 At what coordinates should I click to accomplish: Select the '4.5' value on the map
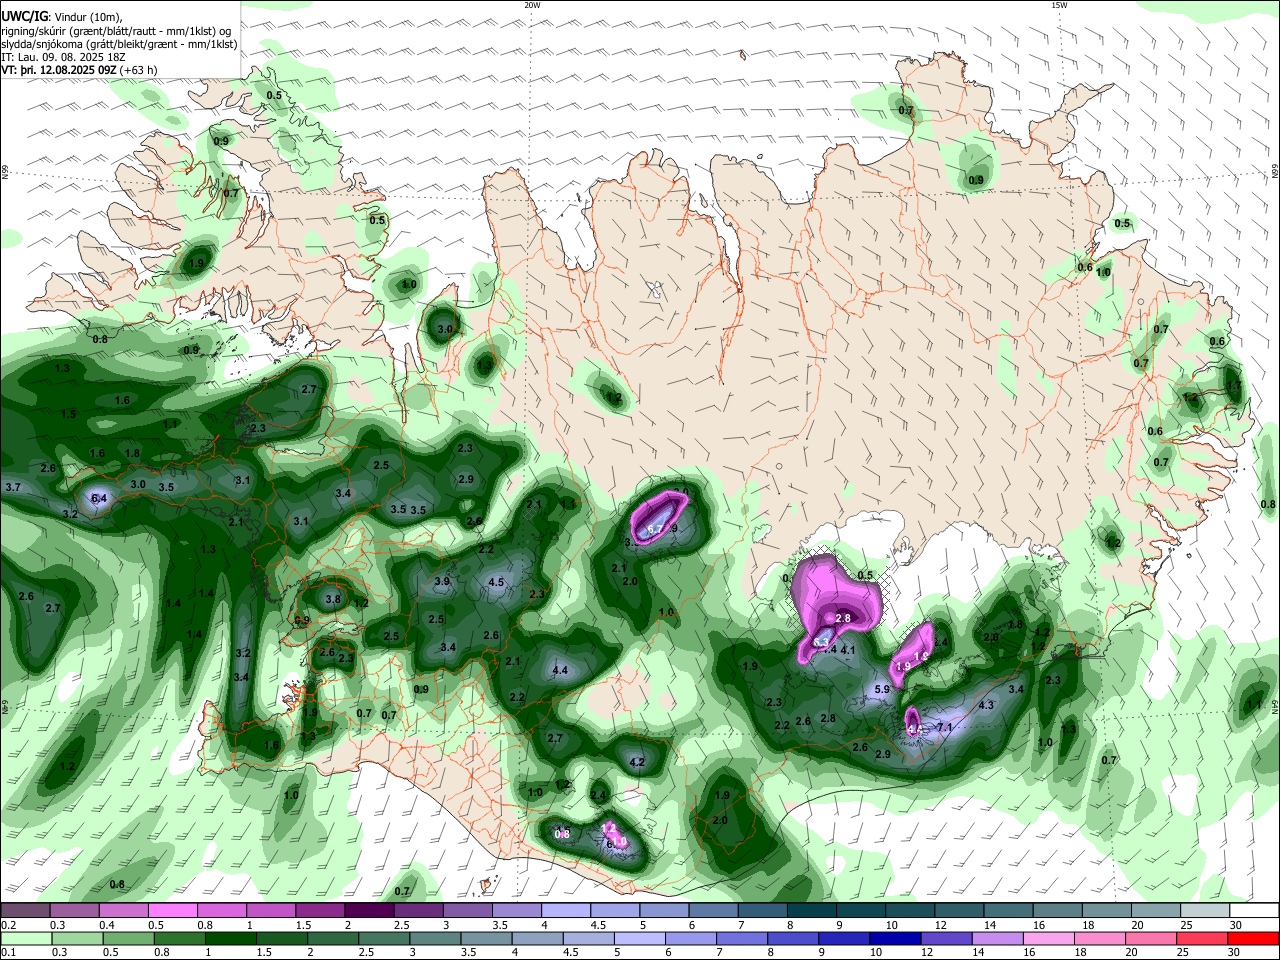tap(496, 582)
